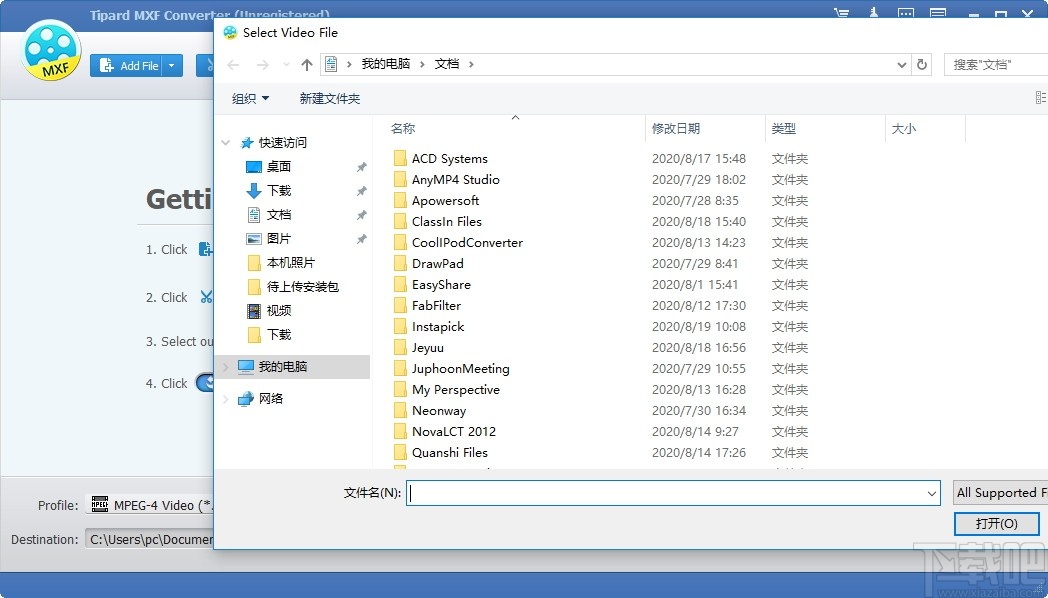Select the DrawPad folder
Viewport: 1048px width, 598px height.
tap(438, 263)
